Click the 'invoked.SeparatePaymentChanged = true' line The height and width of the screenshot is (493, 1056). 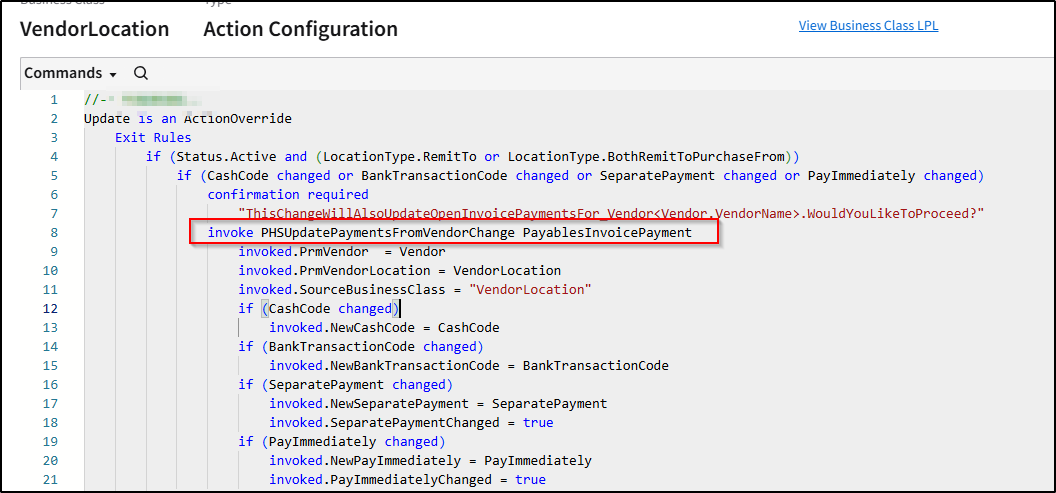tap(411, 423)
